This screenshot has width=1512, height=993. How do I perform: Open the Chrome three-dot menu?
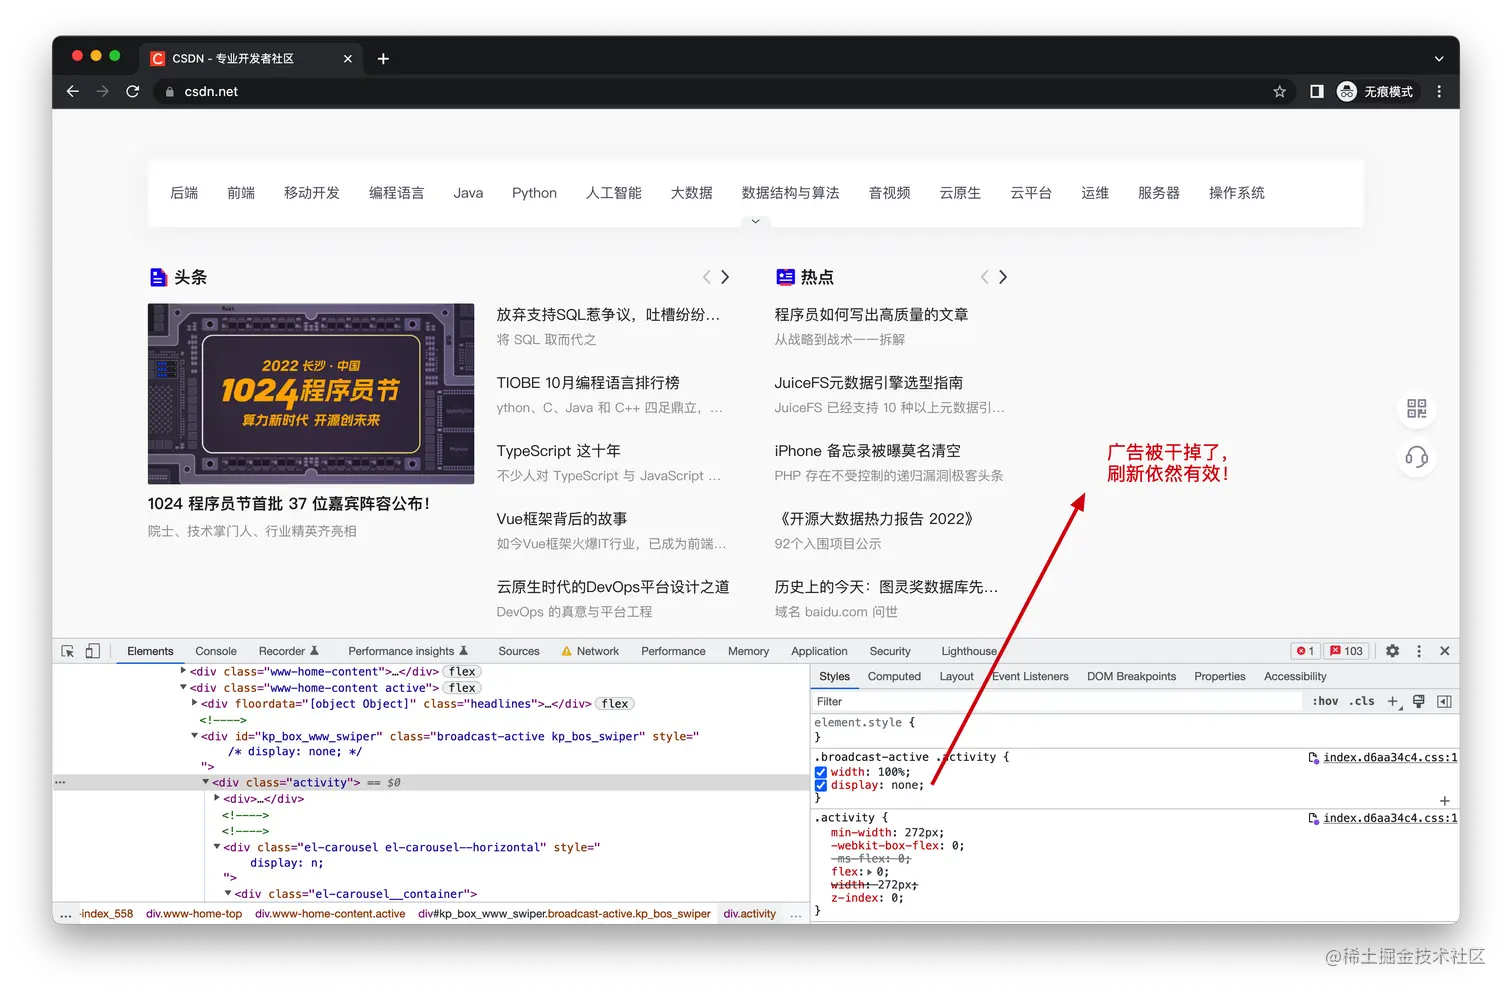[1439, 91]
